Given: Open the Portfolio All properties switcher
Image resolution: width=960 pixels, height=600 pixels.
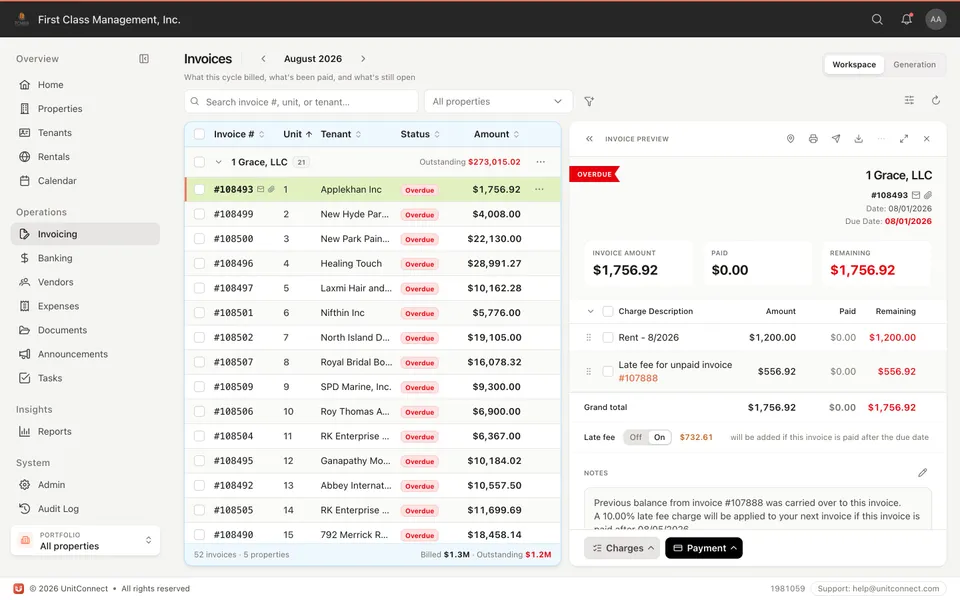Looking at the screenshot, I should tap(85, 541).
